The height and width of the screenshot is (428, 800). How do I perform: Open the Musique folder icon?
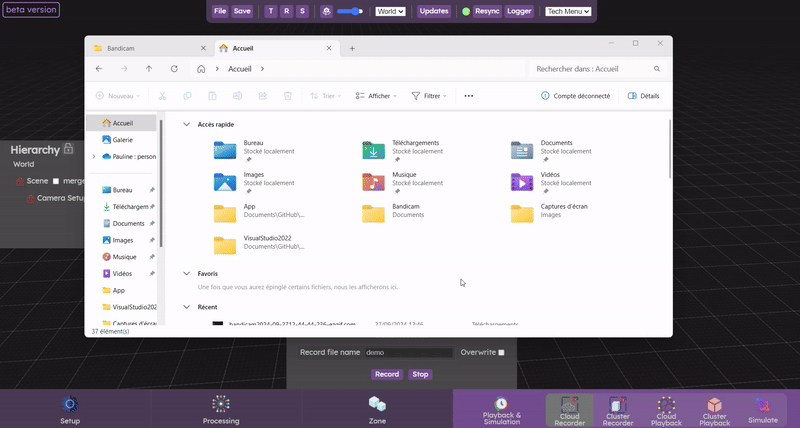[373, 182]
